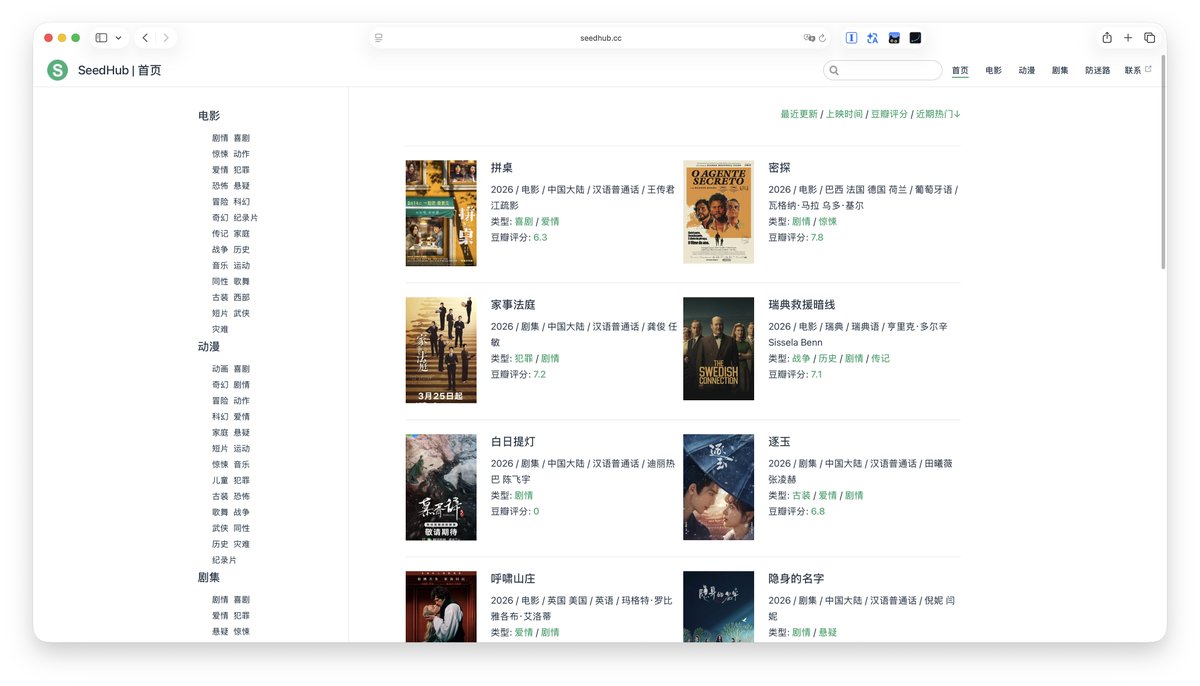
Task: Open the 瑞典救援暗线 title link
Action: 802,305
